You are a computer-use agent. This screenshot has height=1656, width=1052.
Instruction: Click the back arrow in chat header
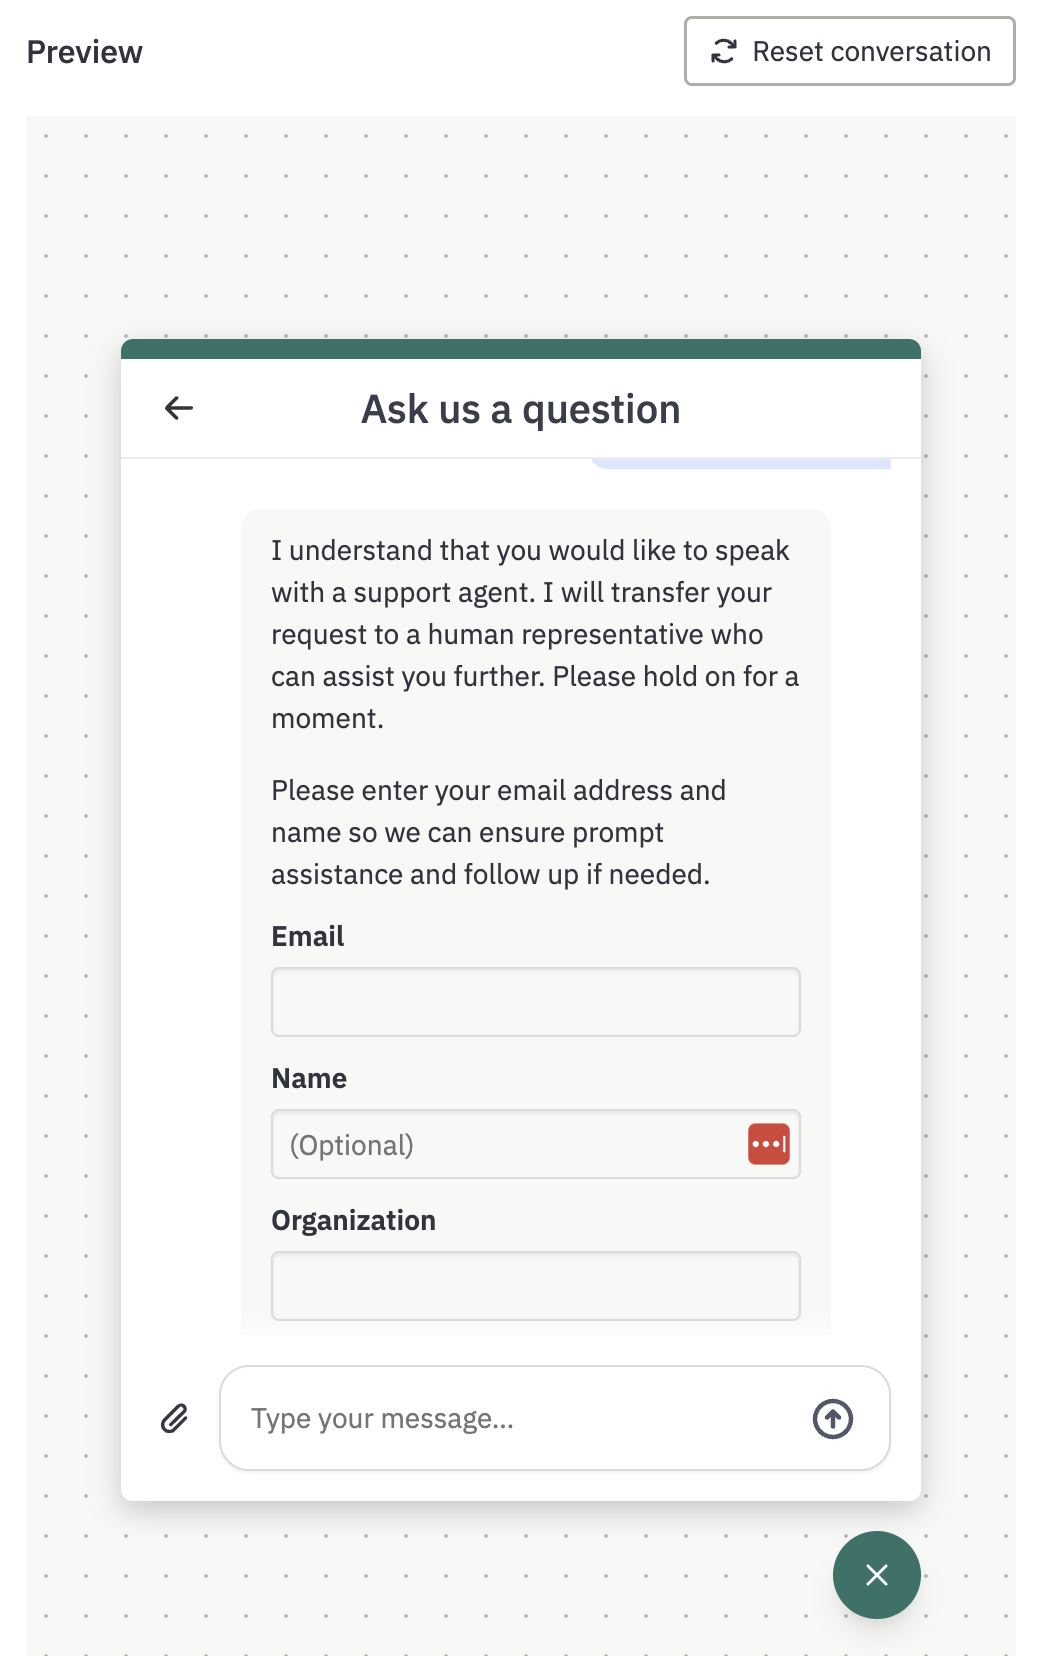click(x=179, y=408)
